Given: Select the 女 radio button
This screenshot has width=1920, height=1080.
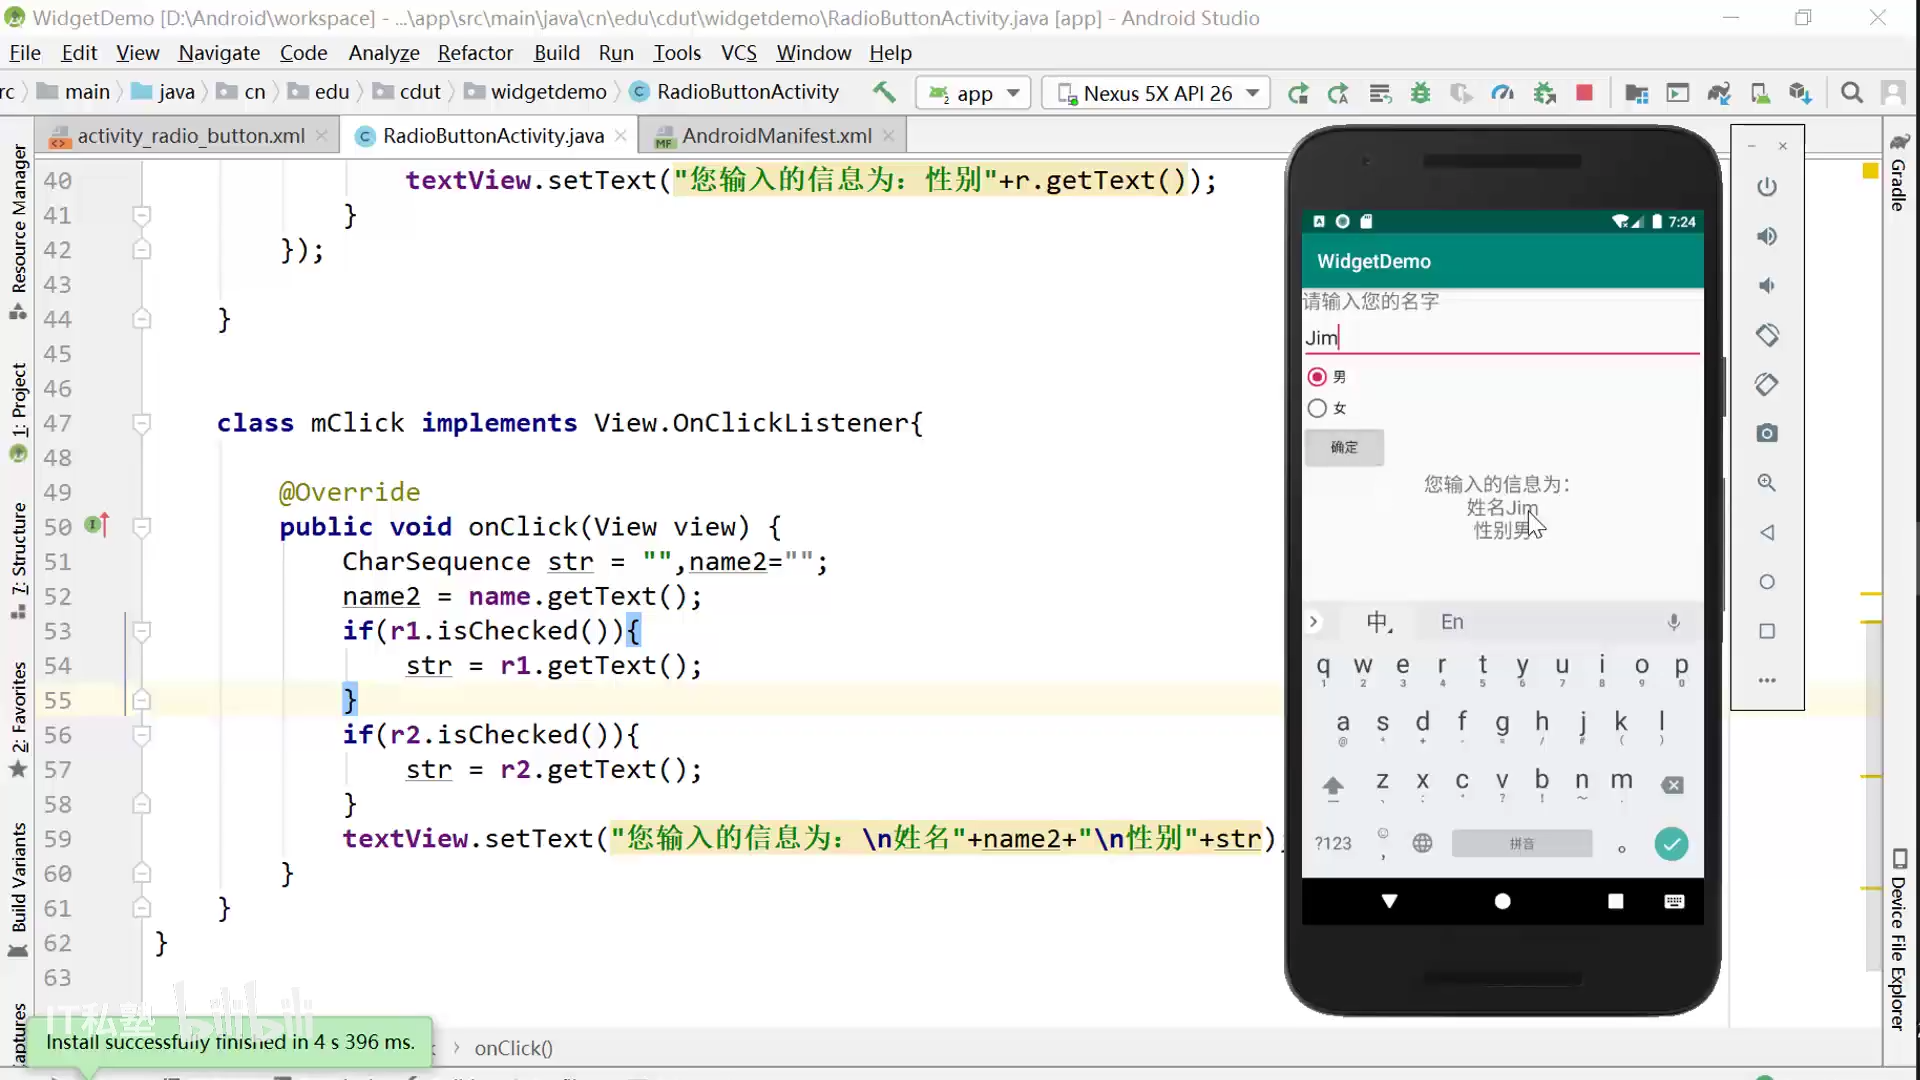Looking at the screenshot, I should point(1317,408).
